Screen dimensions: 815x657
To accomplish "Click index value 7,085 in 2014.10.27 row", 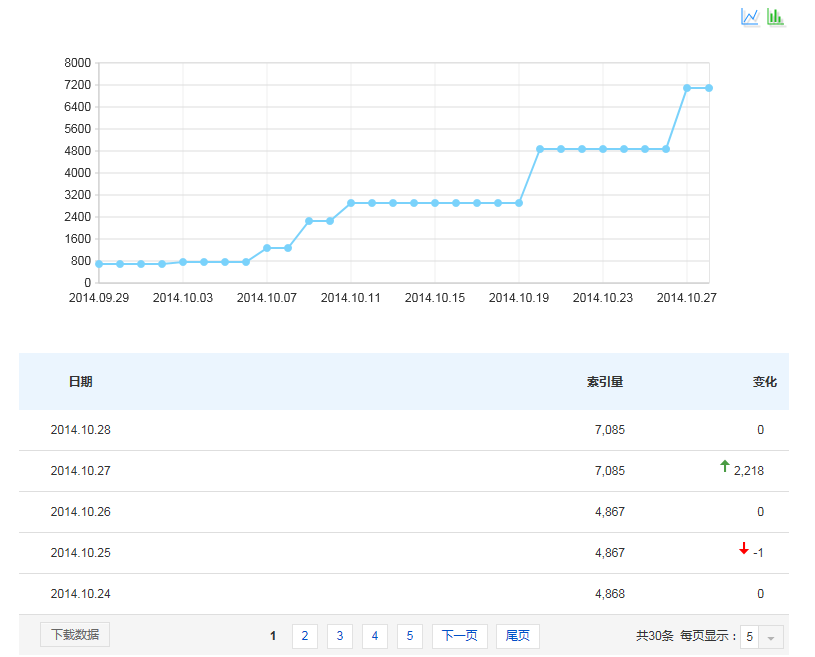I will click(x=610, y=471).
